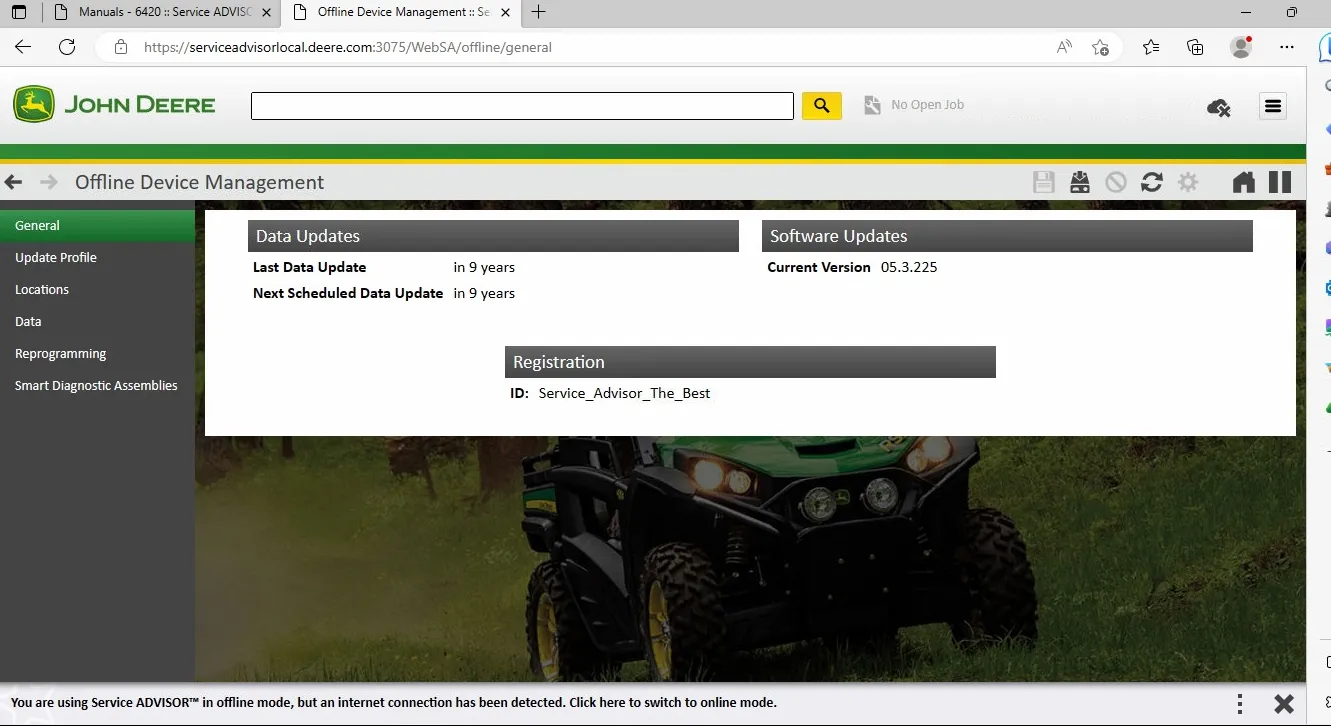Click the yellow search magnifier button
Viewport: 1331px width, 726px height.
(x=821, y=106)
